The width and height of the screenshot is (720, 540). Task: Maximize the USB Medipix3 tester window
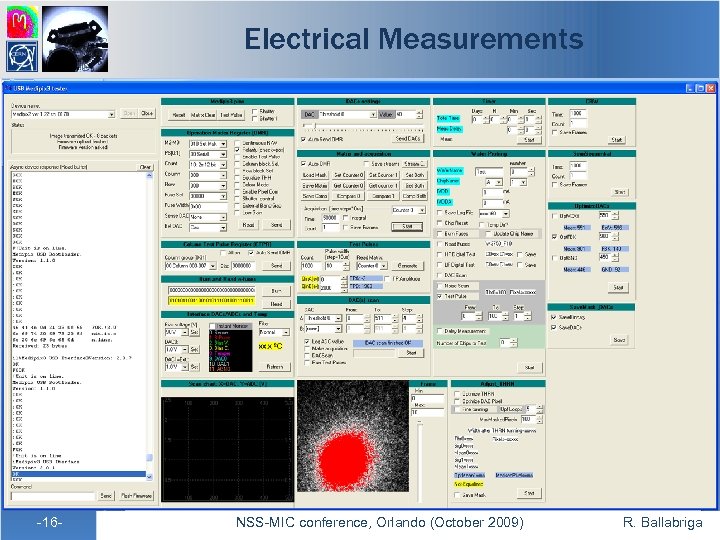click(700, 88)
